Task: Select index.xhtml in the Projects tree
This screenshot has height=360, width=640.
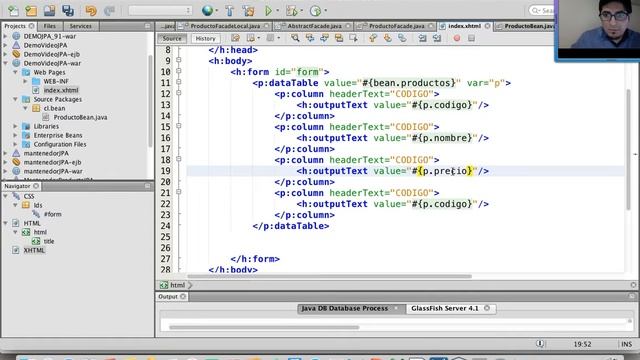Action: 61,90
